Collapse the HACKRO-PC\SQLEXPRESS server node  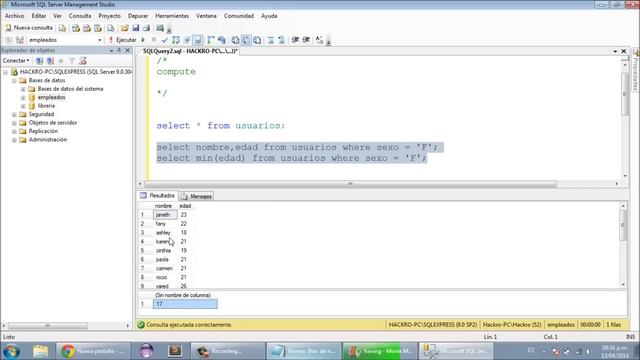coord(5,72)
